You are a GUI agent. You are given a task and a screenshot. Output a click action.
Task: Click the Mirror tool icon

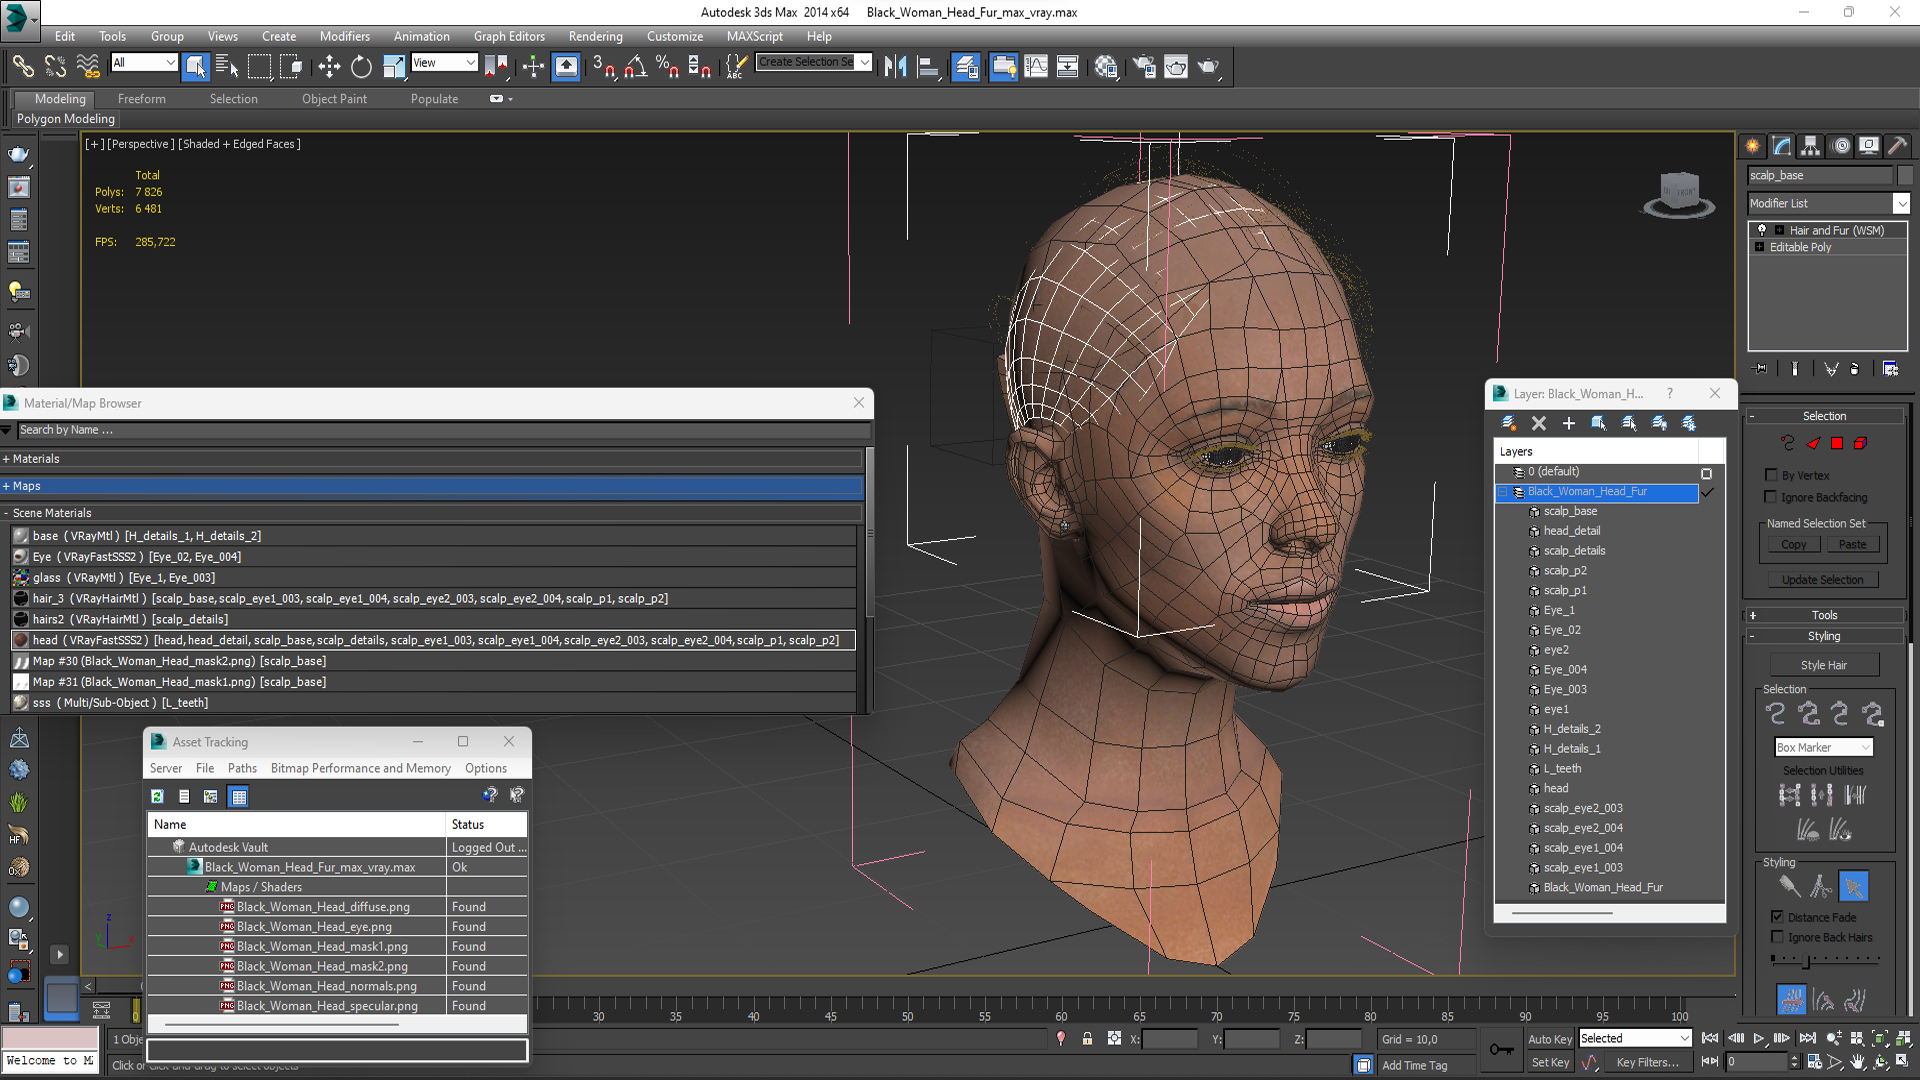click(895, 66)
